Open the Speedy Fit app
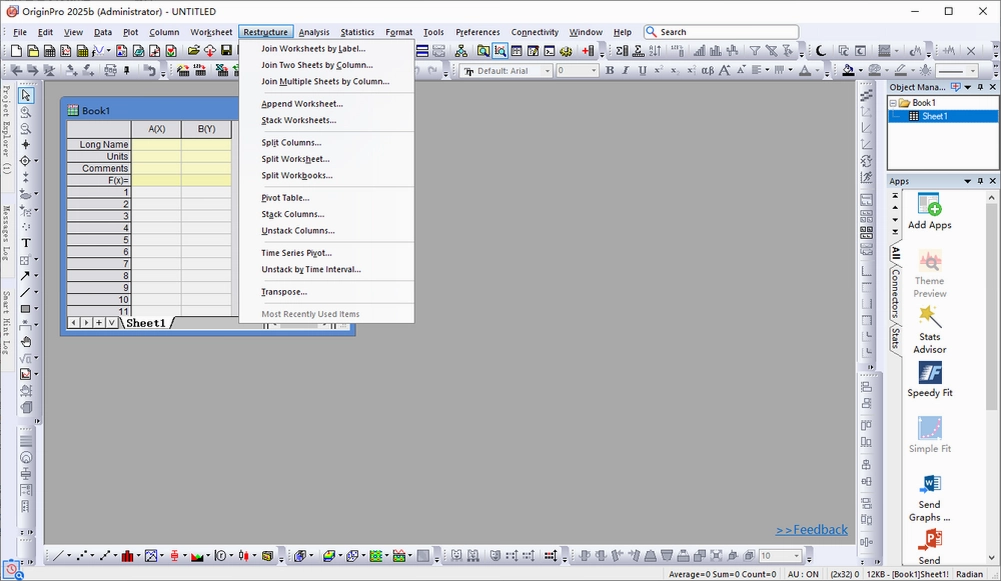The image size is (1001, 581). tap(930, 379)
